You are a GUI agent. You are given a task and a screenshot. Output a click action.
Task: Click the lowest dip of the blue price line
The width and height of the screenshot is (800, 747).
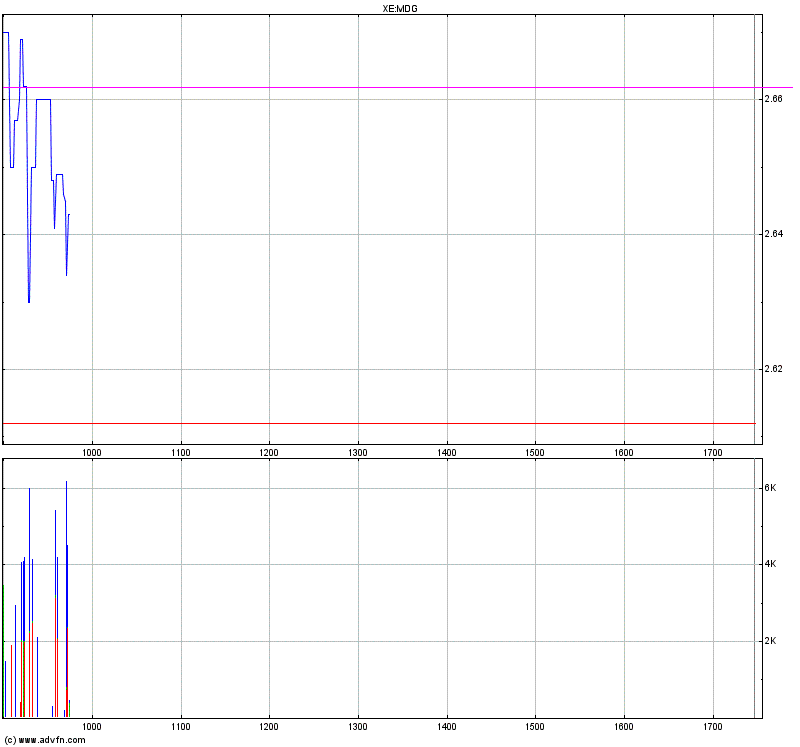(x=29, y=301)
